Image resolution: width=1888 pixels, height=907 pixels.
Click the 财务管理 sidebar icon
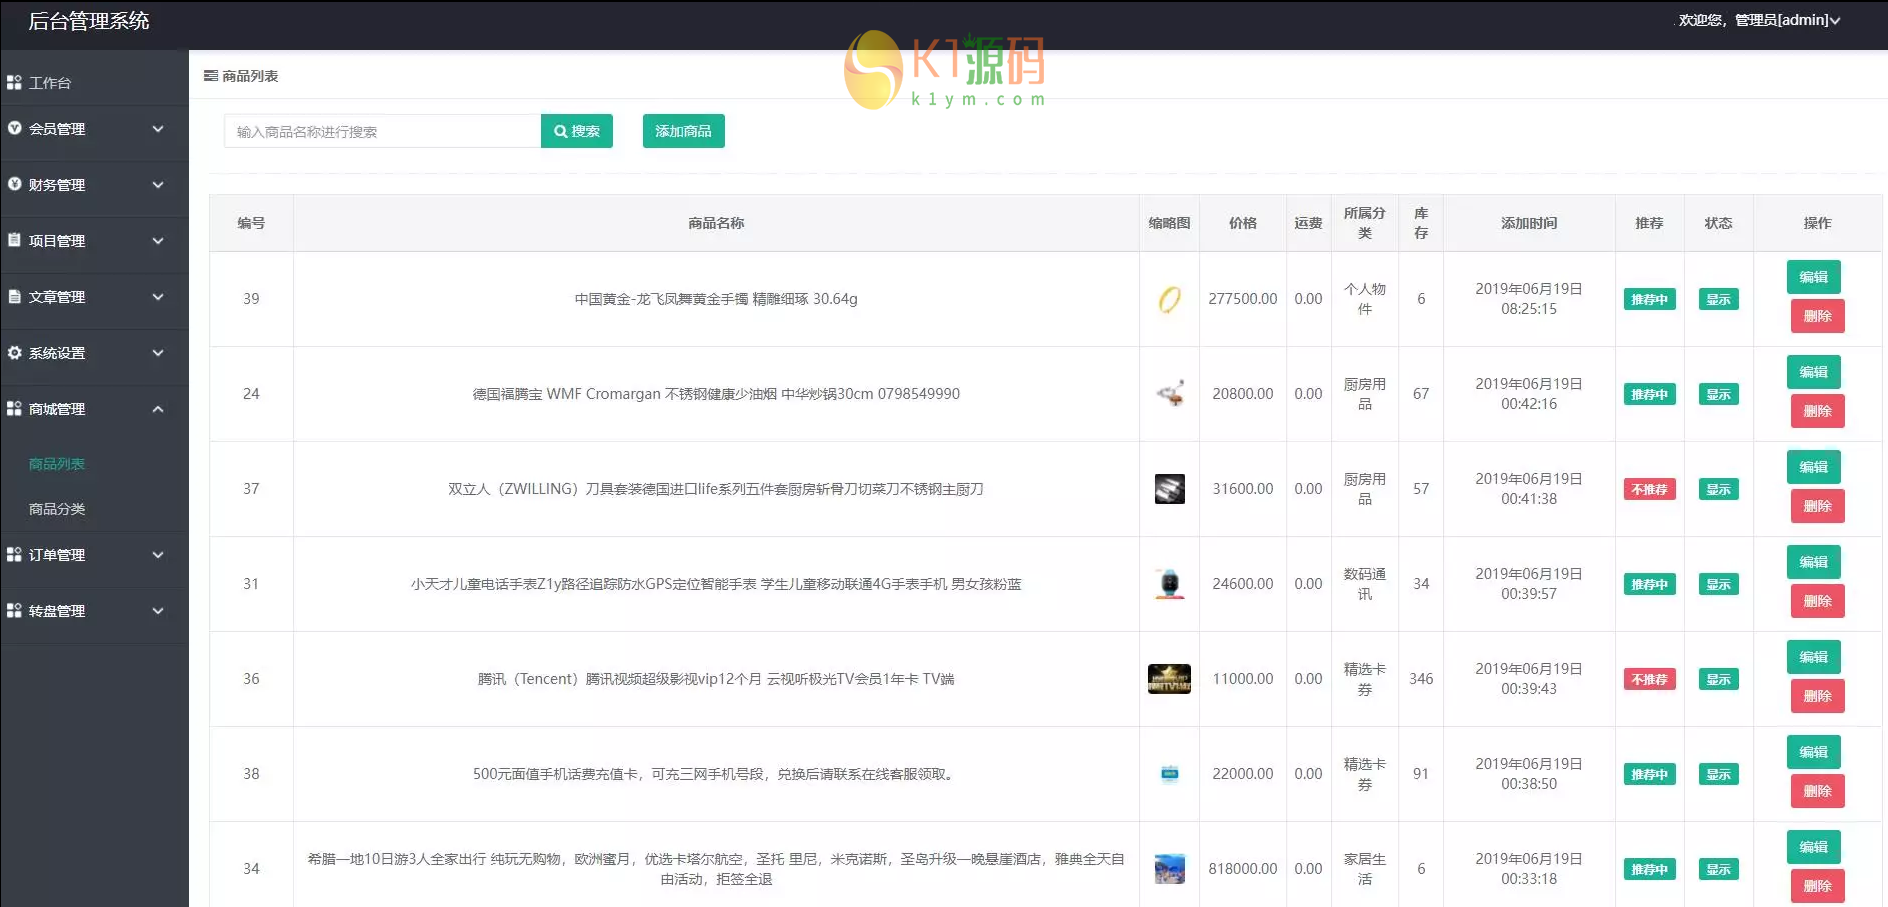pos(14,185)
